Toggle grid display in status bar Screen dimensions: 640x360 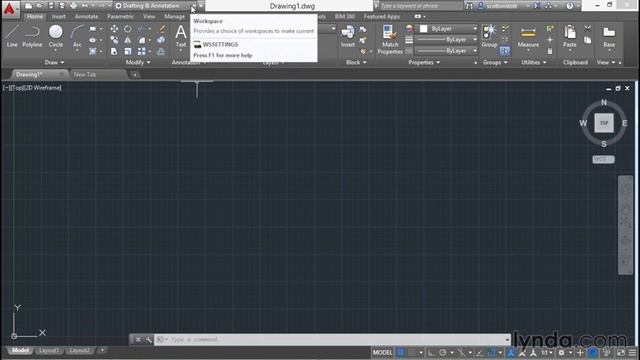[x=401, y=353]
